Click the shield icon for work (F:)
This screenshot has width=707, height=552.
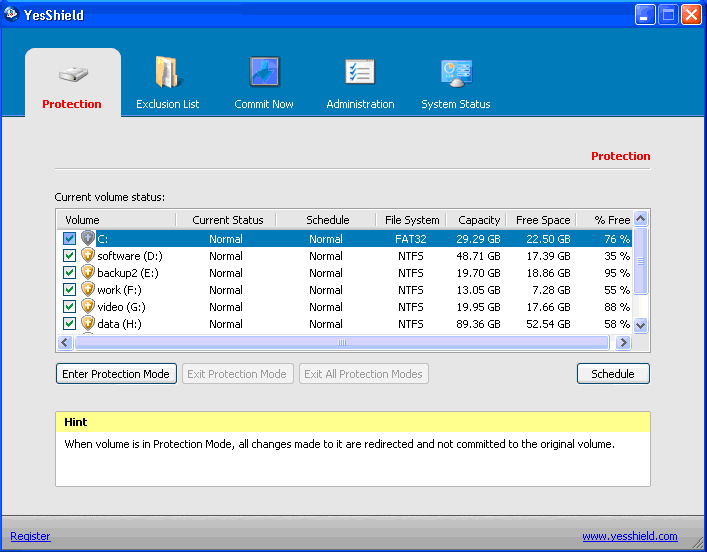(x=87, y=289)
